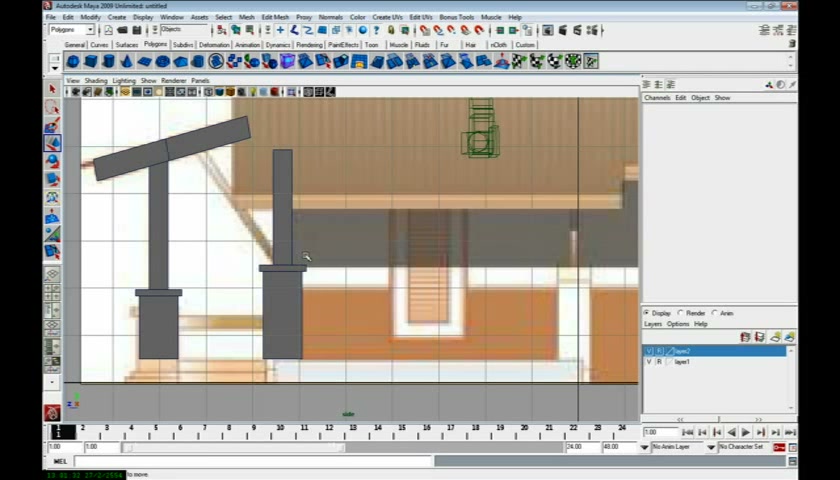Screen dimensions: 840x480
Task: Play animation backwards
Action: 731,432
